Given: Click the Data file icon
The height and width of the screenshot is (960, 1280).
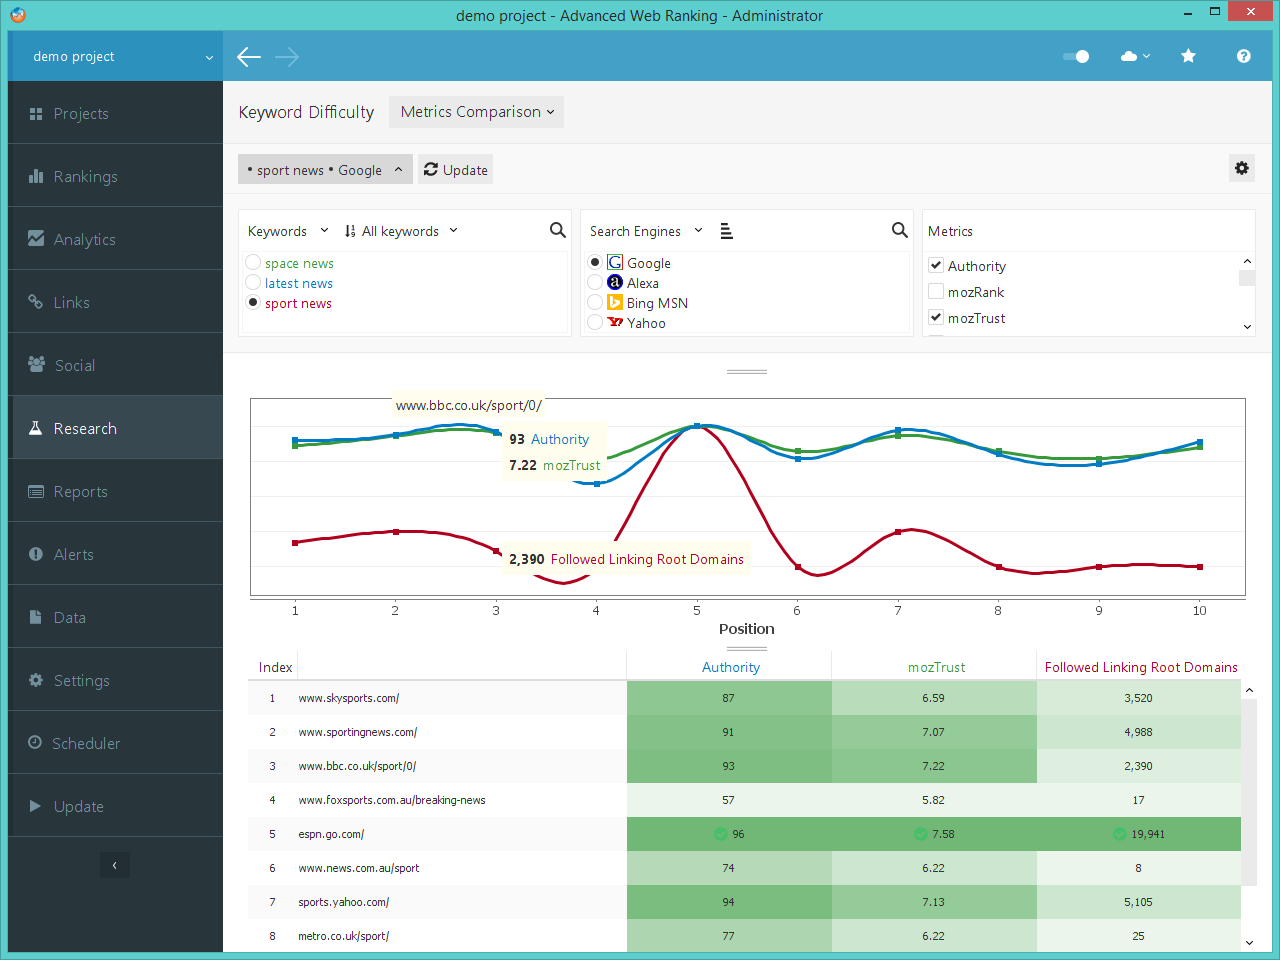Looking at the screenshot, I should click(35, 617).
